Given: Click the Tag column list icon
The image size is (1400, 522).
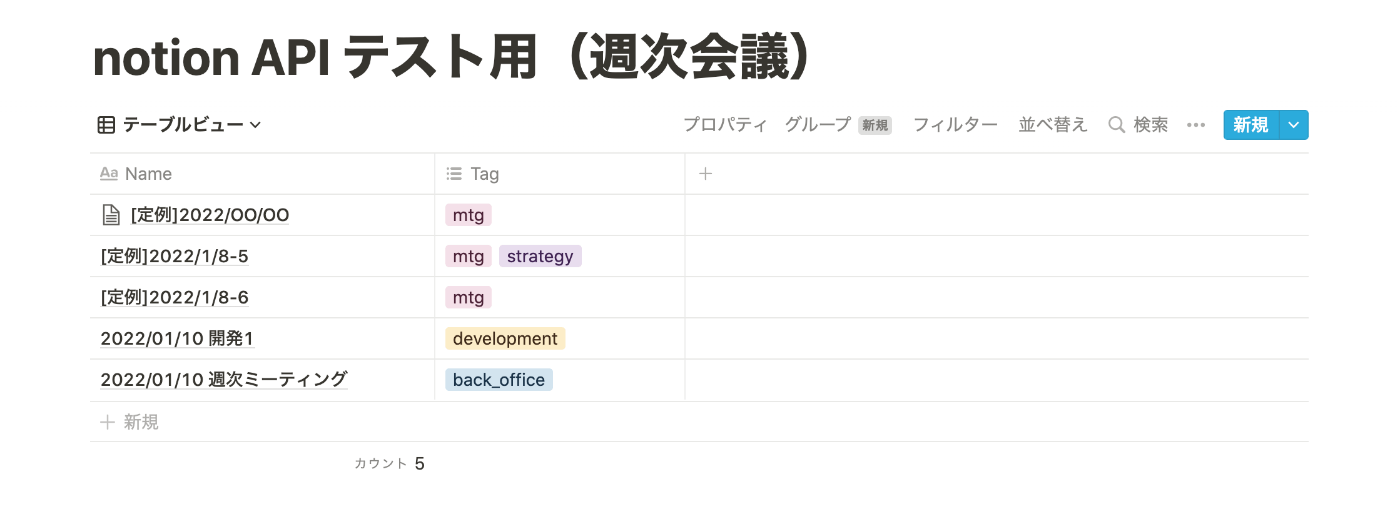Looking at the screenshot, I should [454, 174].
